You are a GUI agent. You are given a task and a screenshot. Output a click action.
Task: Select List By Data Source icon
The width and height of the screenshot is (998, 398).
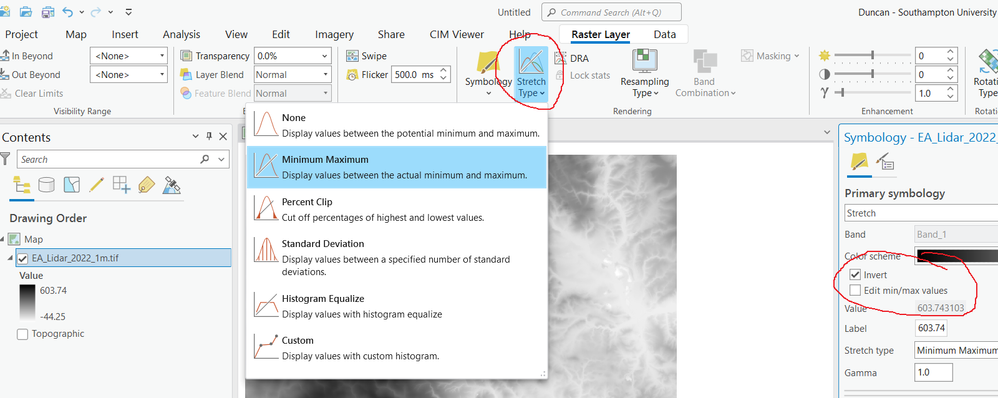point(46,185)
